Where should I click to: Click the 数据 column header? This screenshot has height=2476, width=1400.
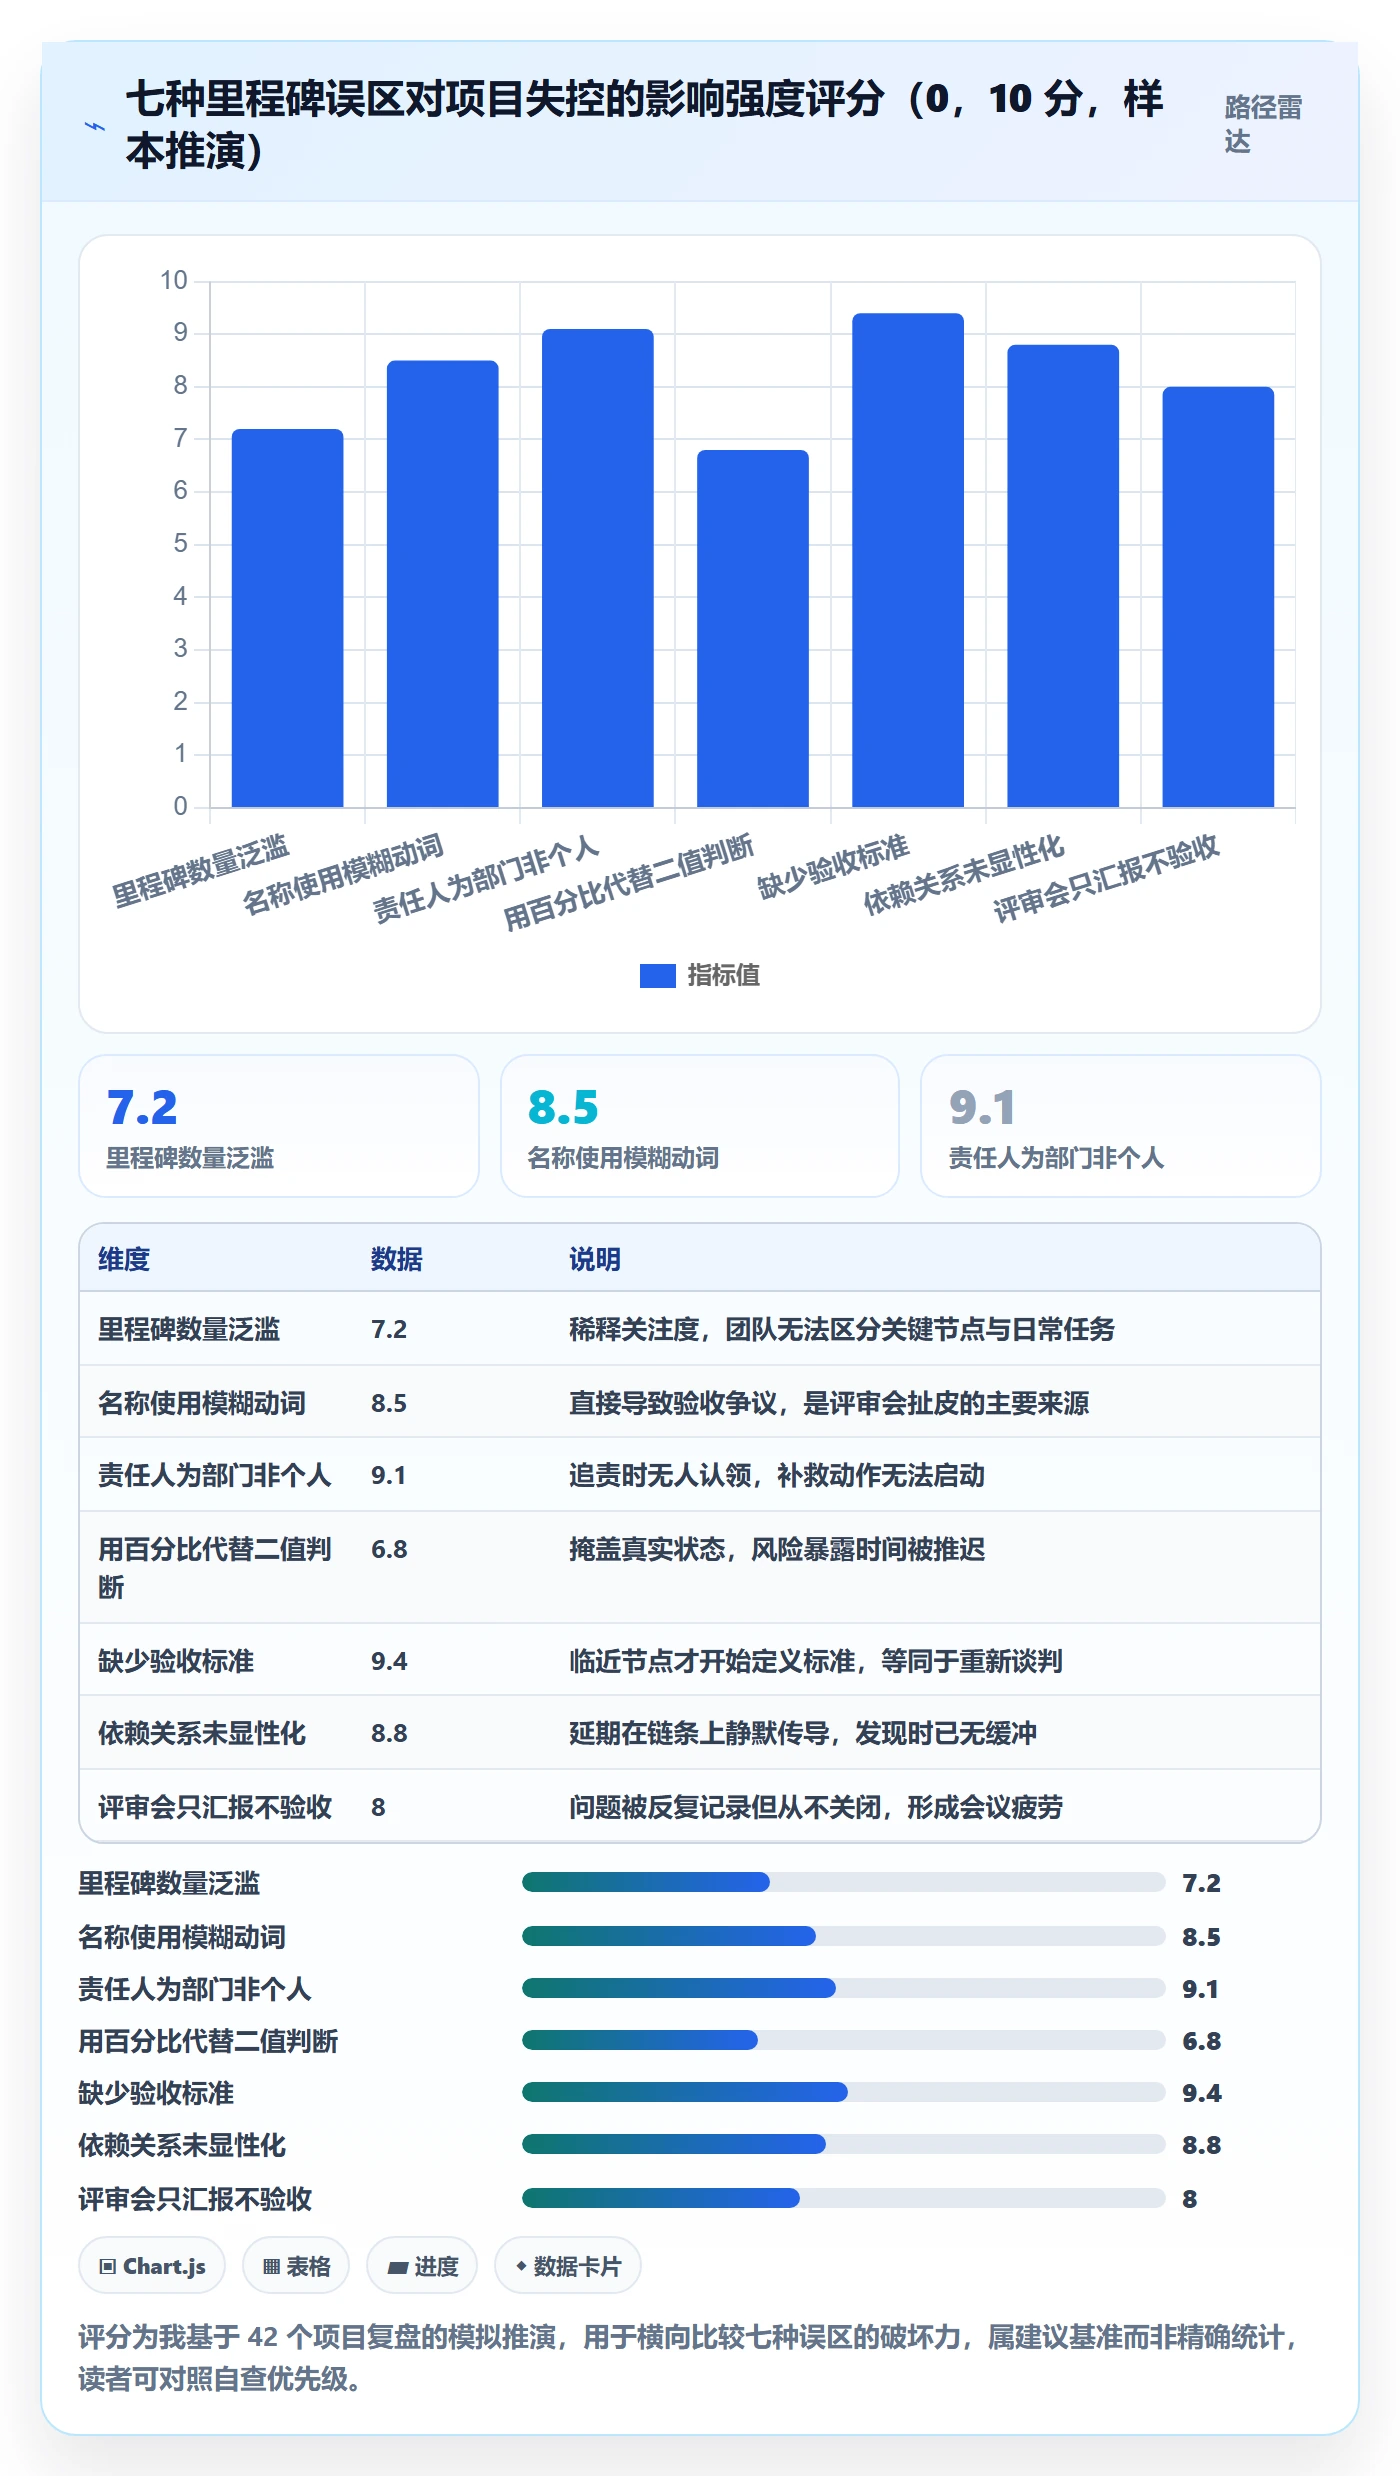pos(397,1259)
